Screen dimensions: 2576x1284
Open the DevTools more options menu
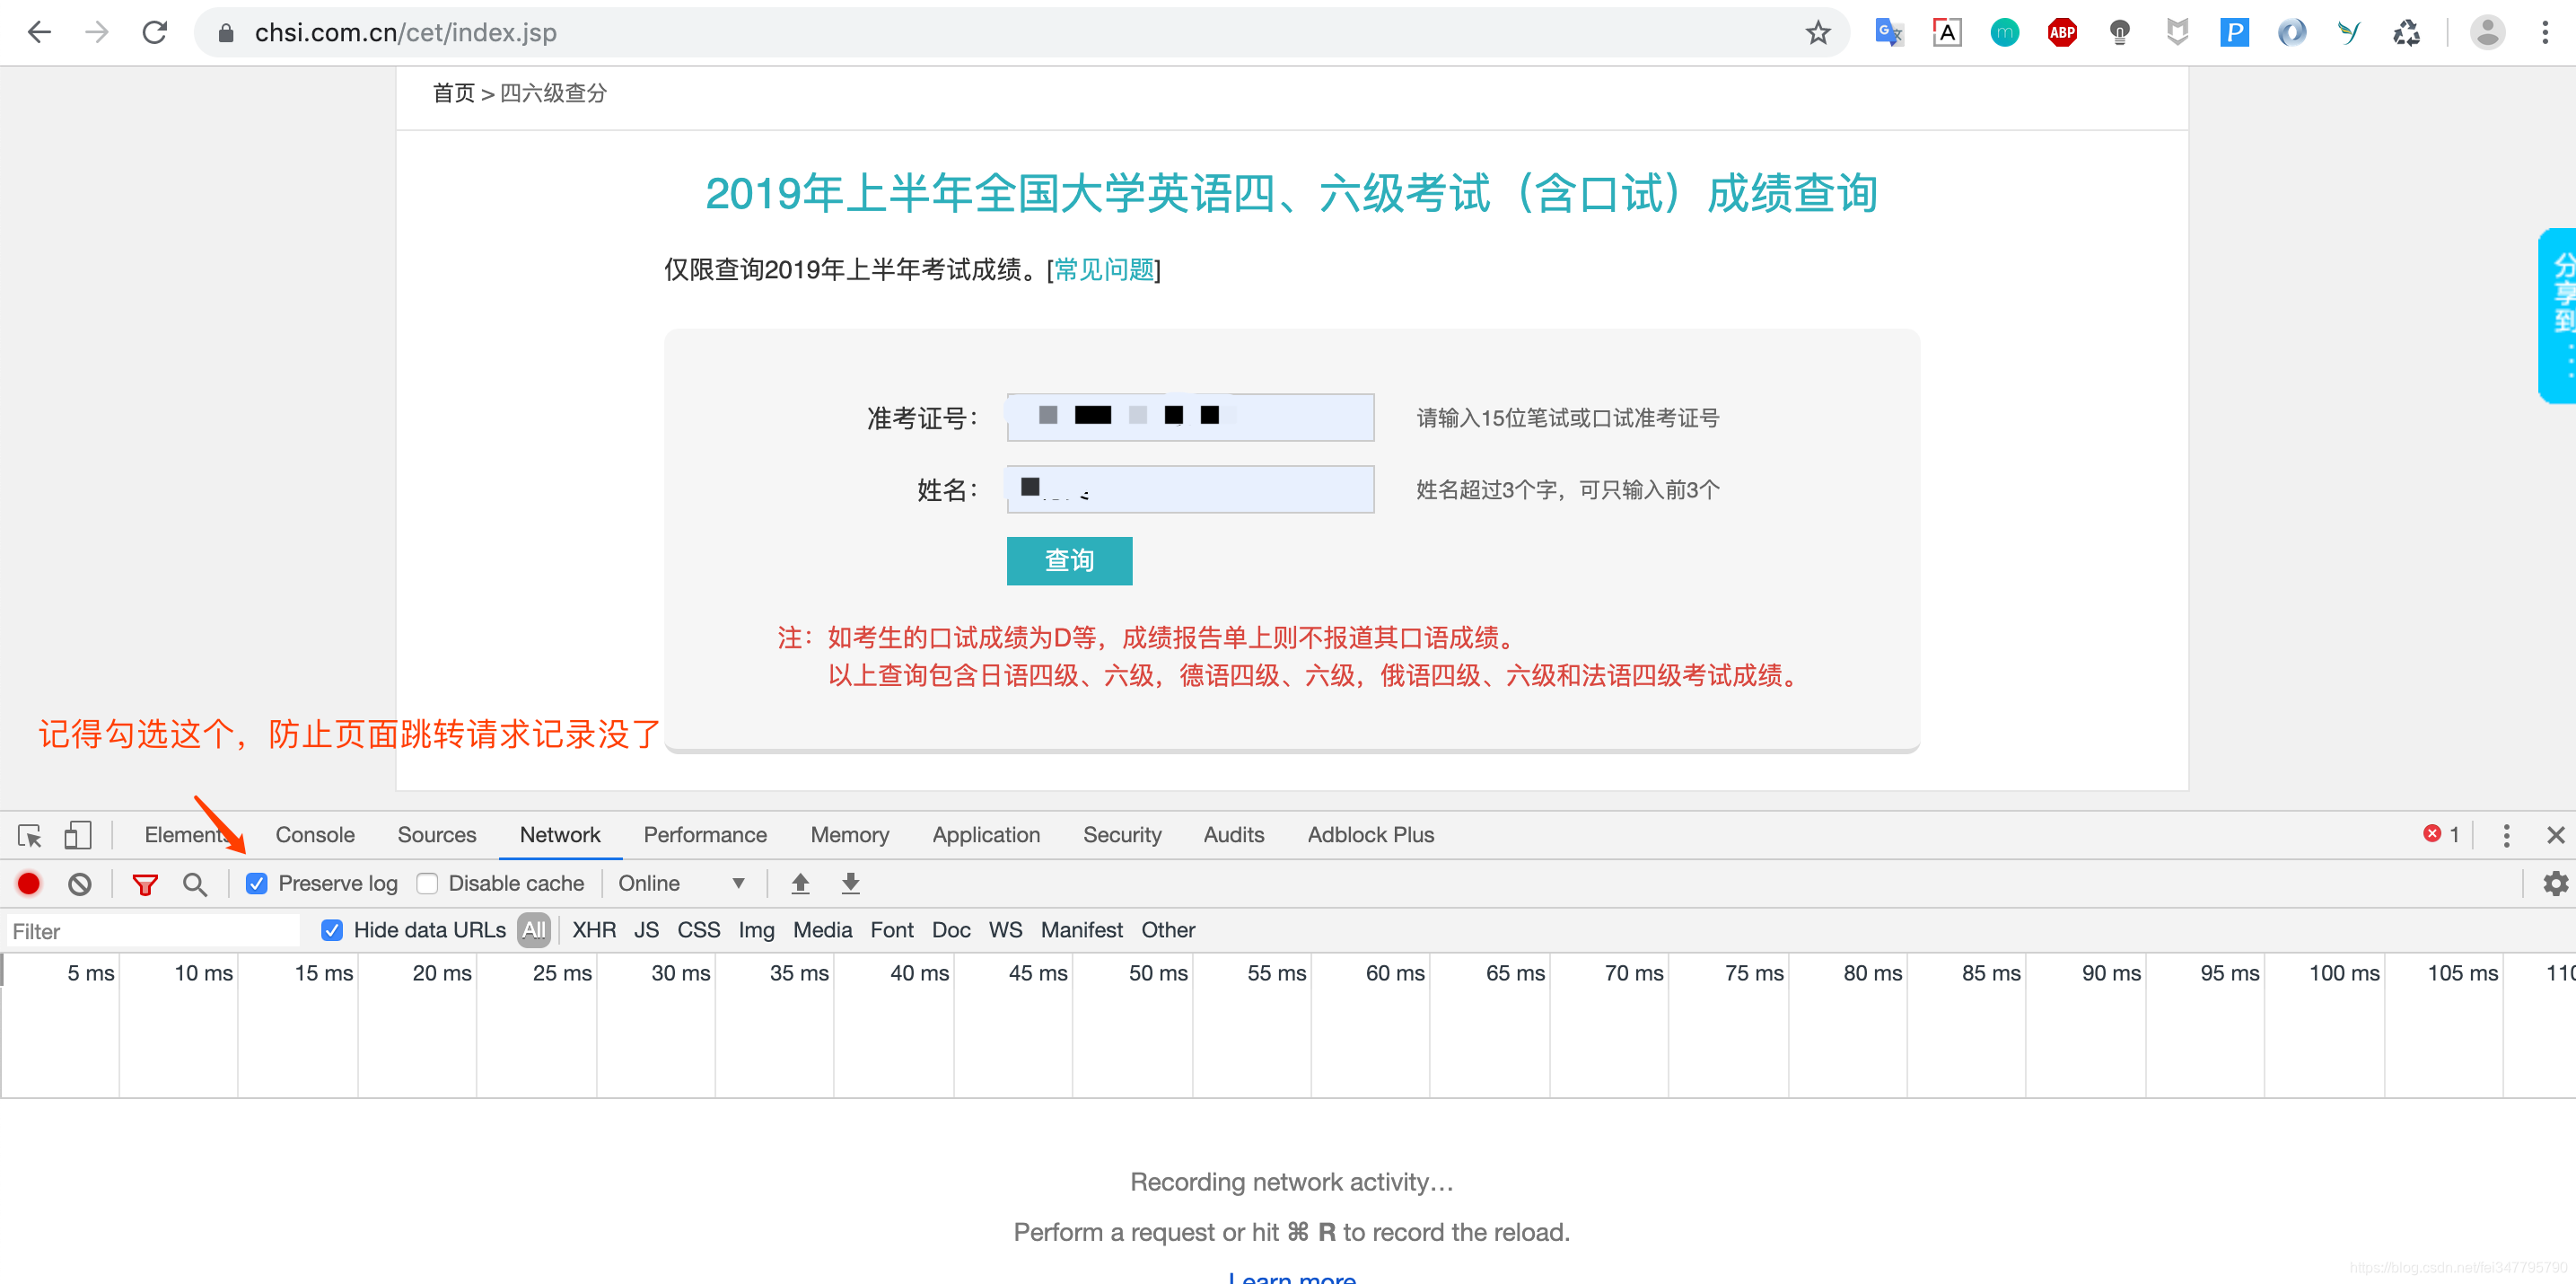(2505, 835)
